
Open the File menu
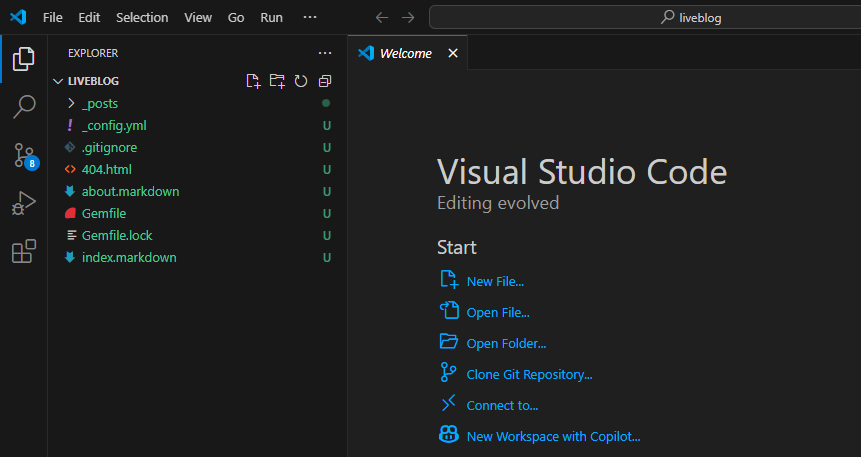pyautogui.click(x=53, y=18)
